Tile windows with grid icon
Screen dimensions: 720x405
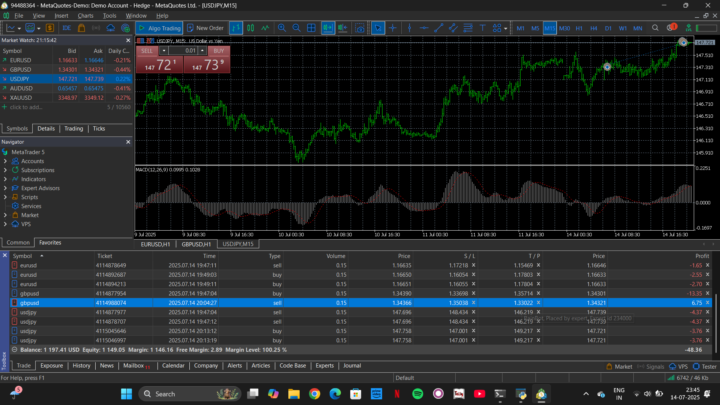[311, 28]
